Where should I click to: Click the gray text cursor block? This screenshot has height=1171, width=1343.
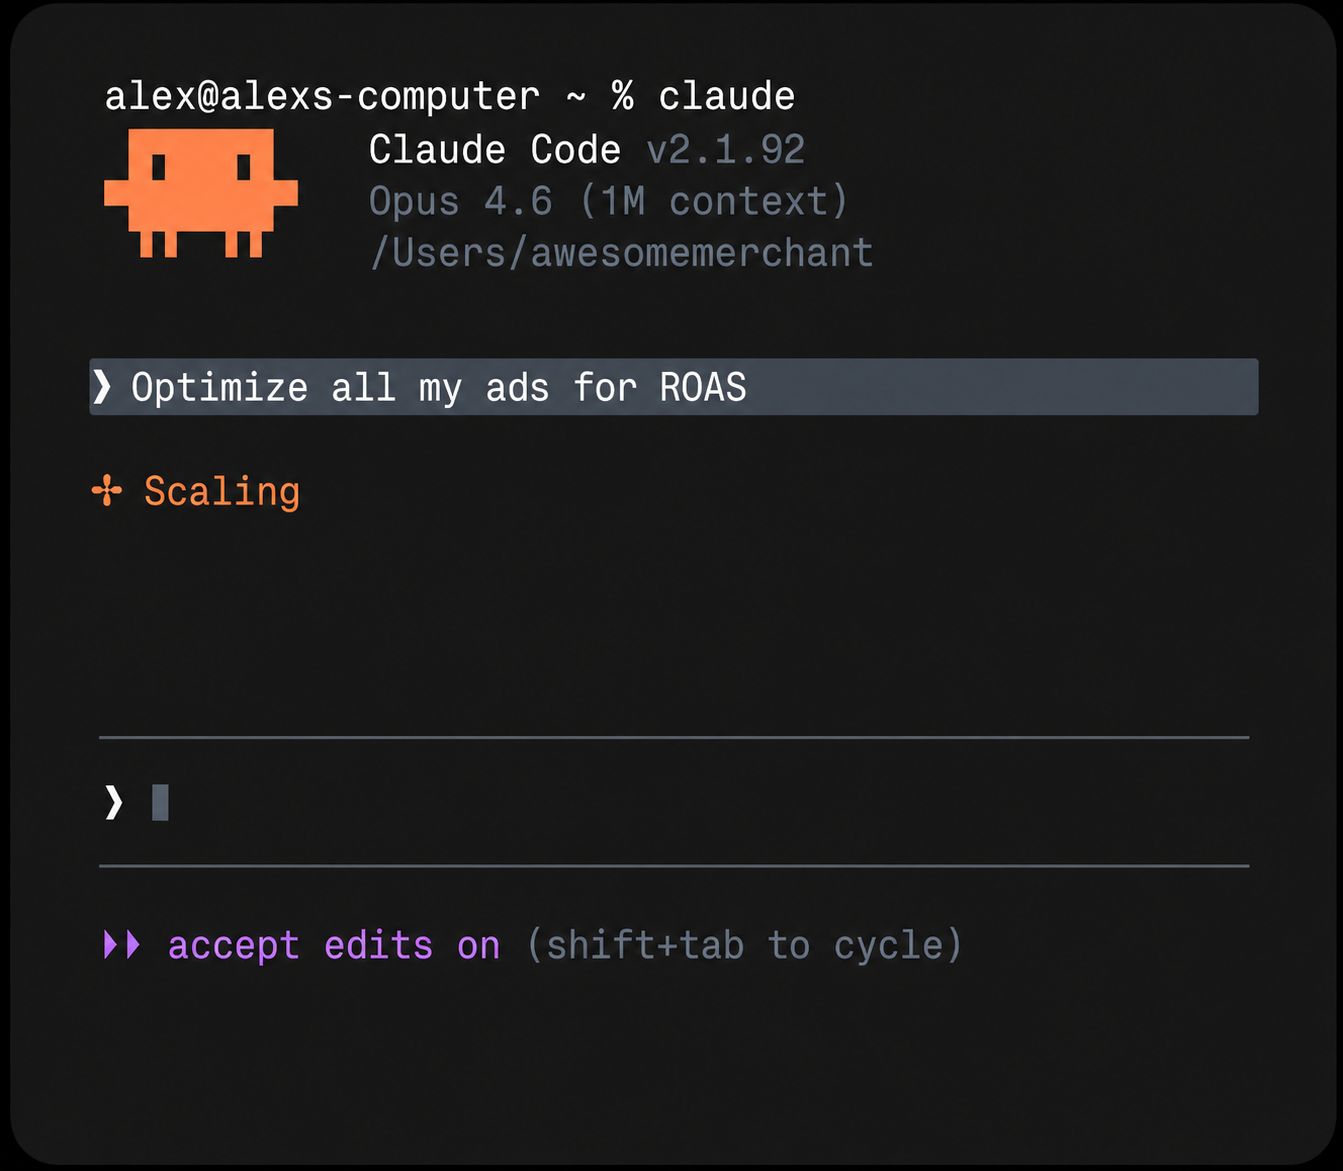tap(160, 802)
